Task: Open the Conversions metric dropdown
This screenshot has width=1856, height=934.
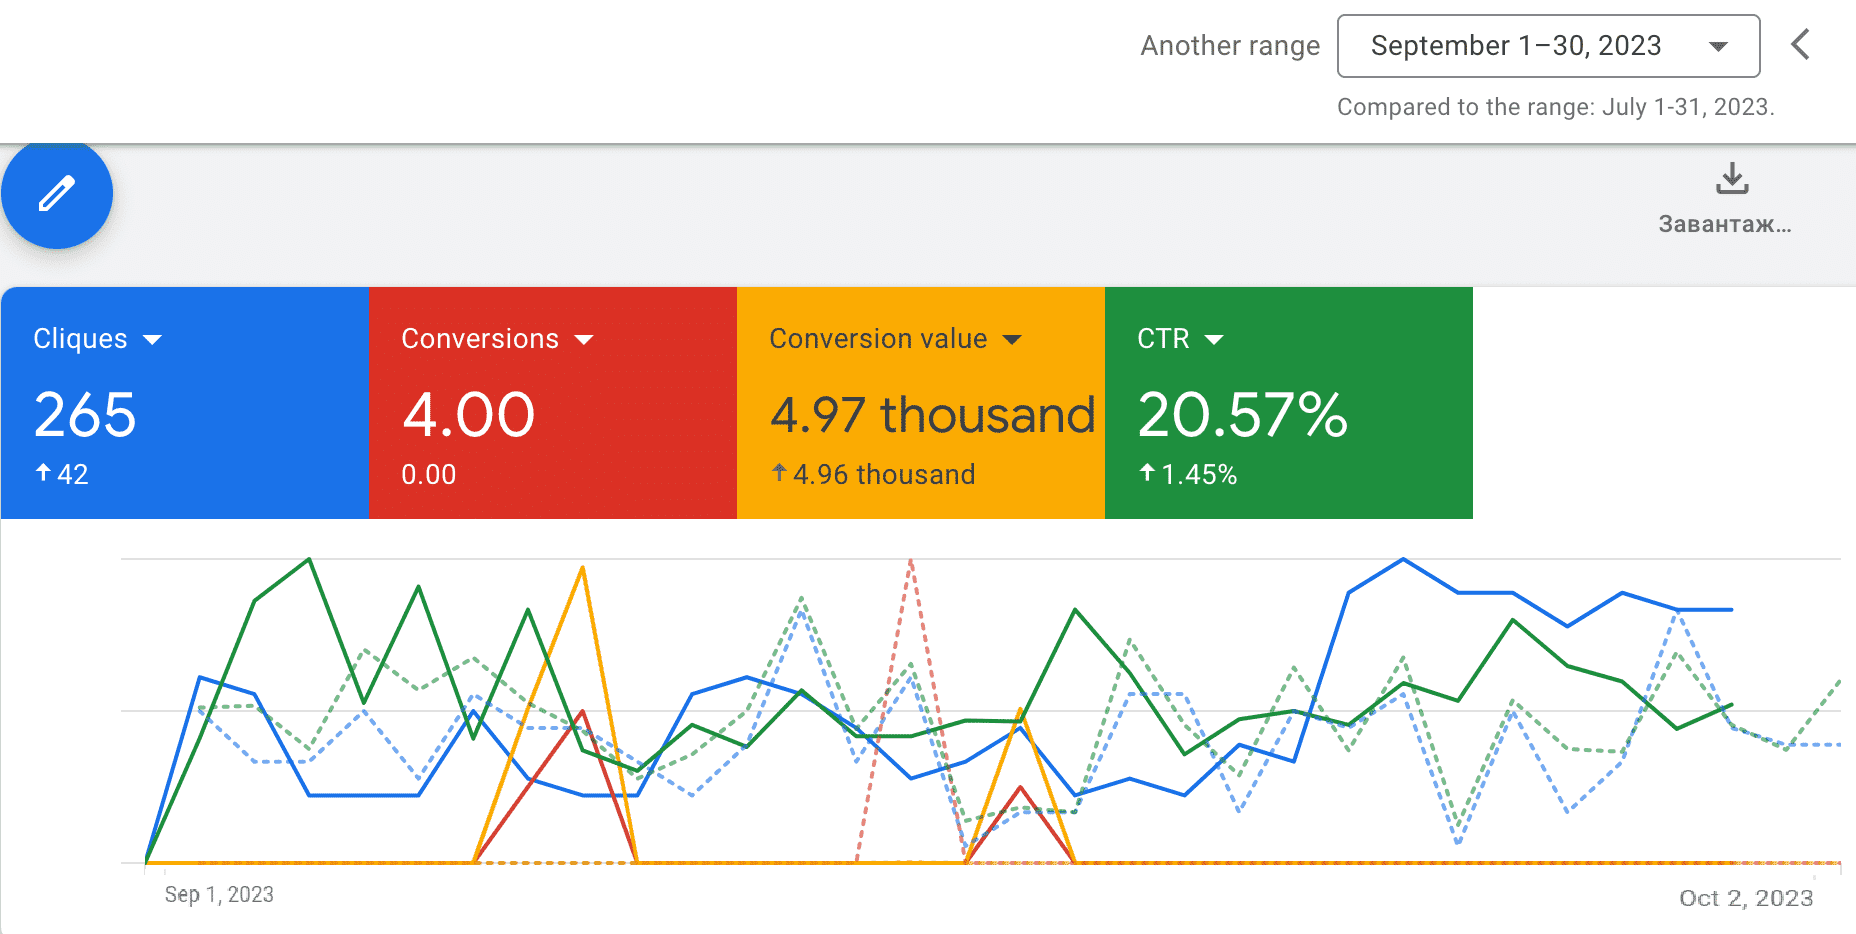Action: click(x=585, y=339)
